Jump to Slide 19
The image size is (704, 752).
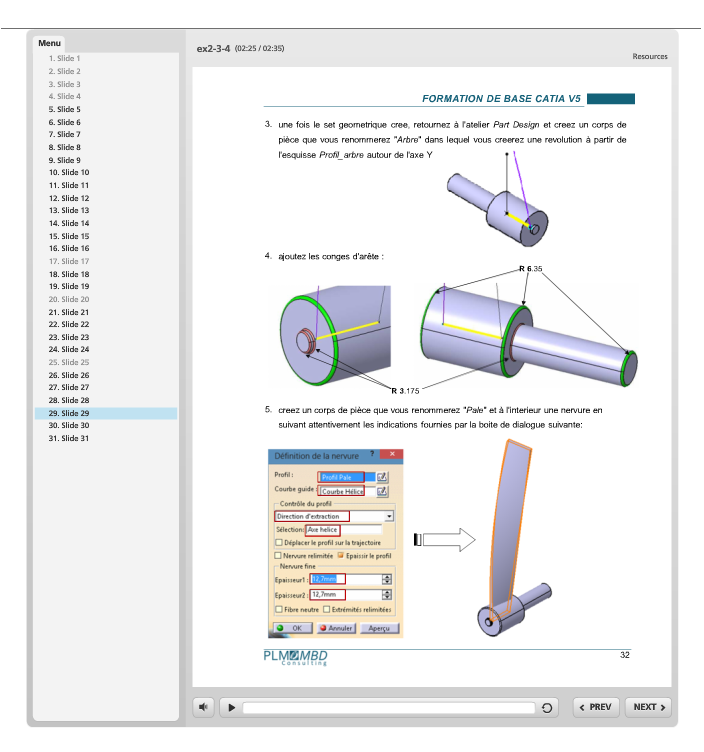point(69,286)
